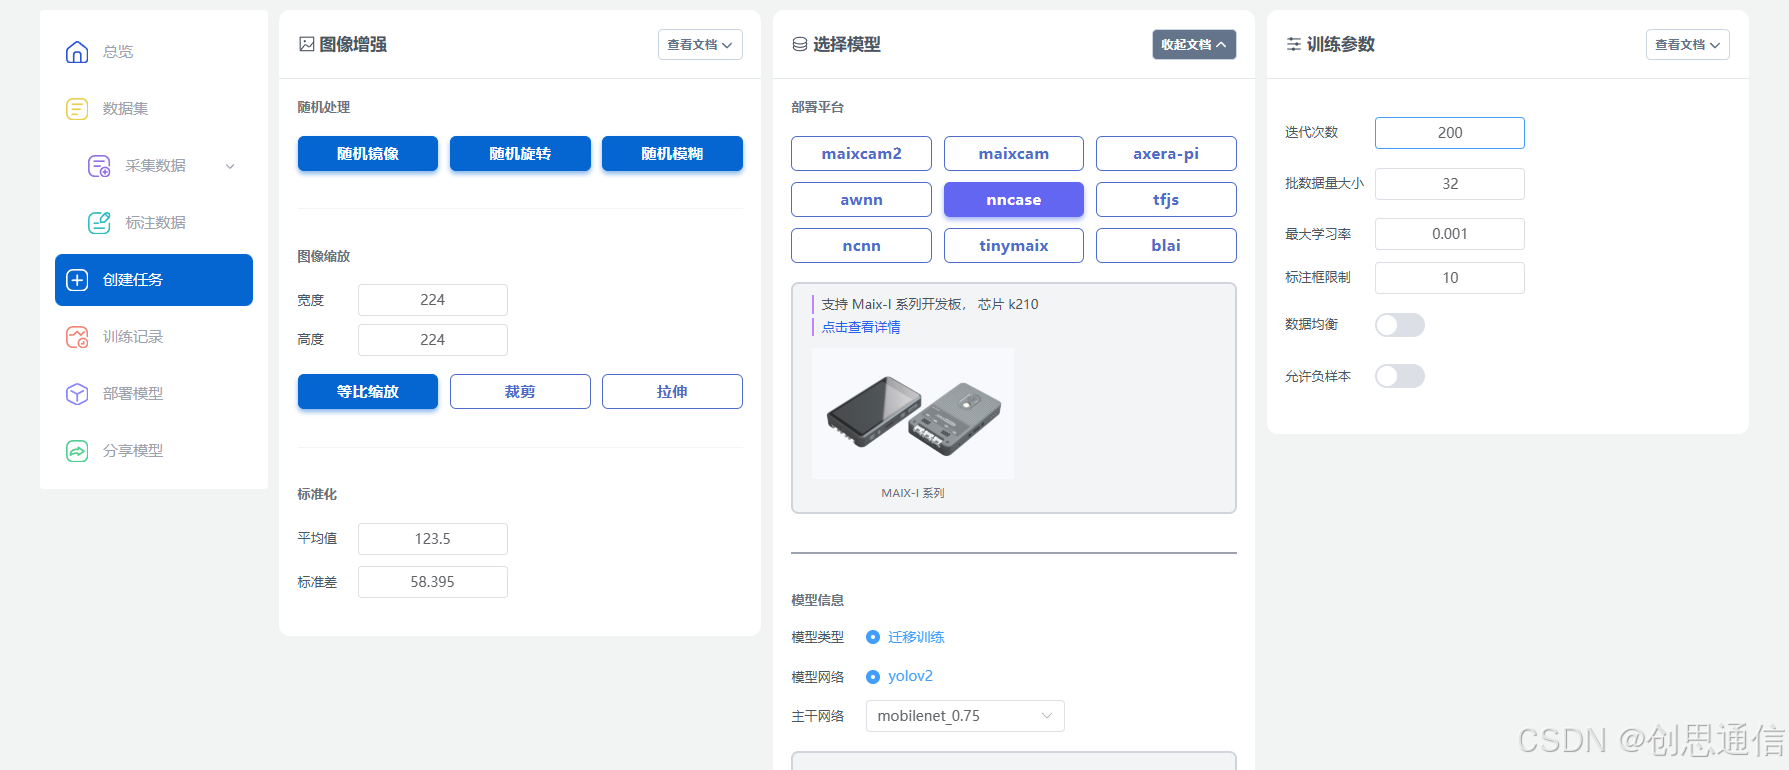Expand 采集数据 submenu chevron

click(x=230, y=166)
